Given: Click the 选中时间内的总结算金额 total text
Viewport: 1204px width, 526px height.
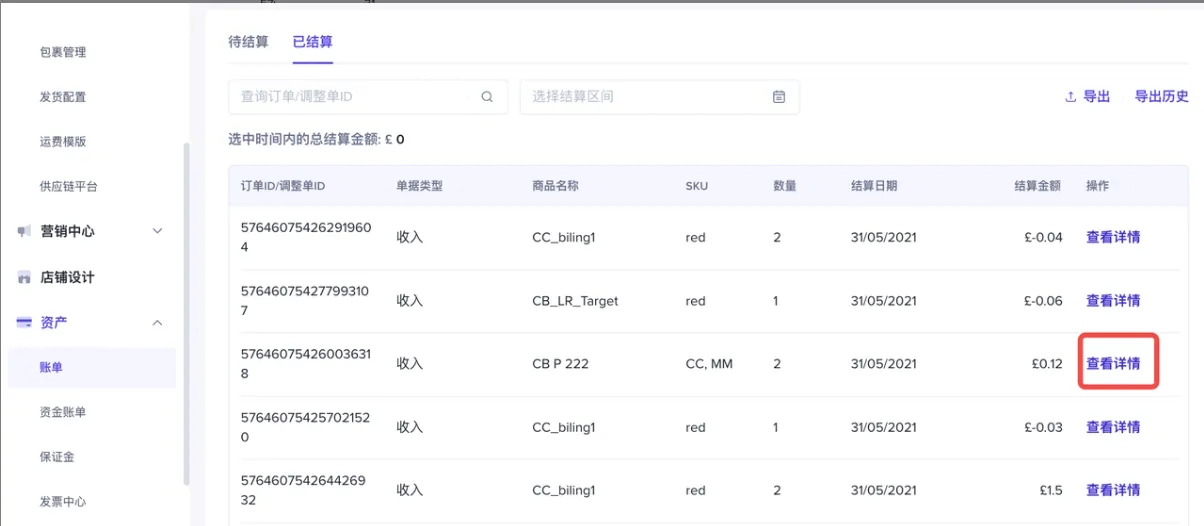Looking at the screenshot, I should pyautogui.click(x=316, y=140).
